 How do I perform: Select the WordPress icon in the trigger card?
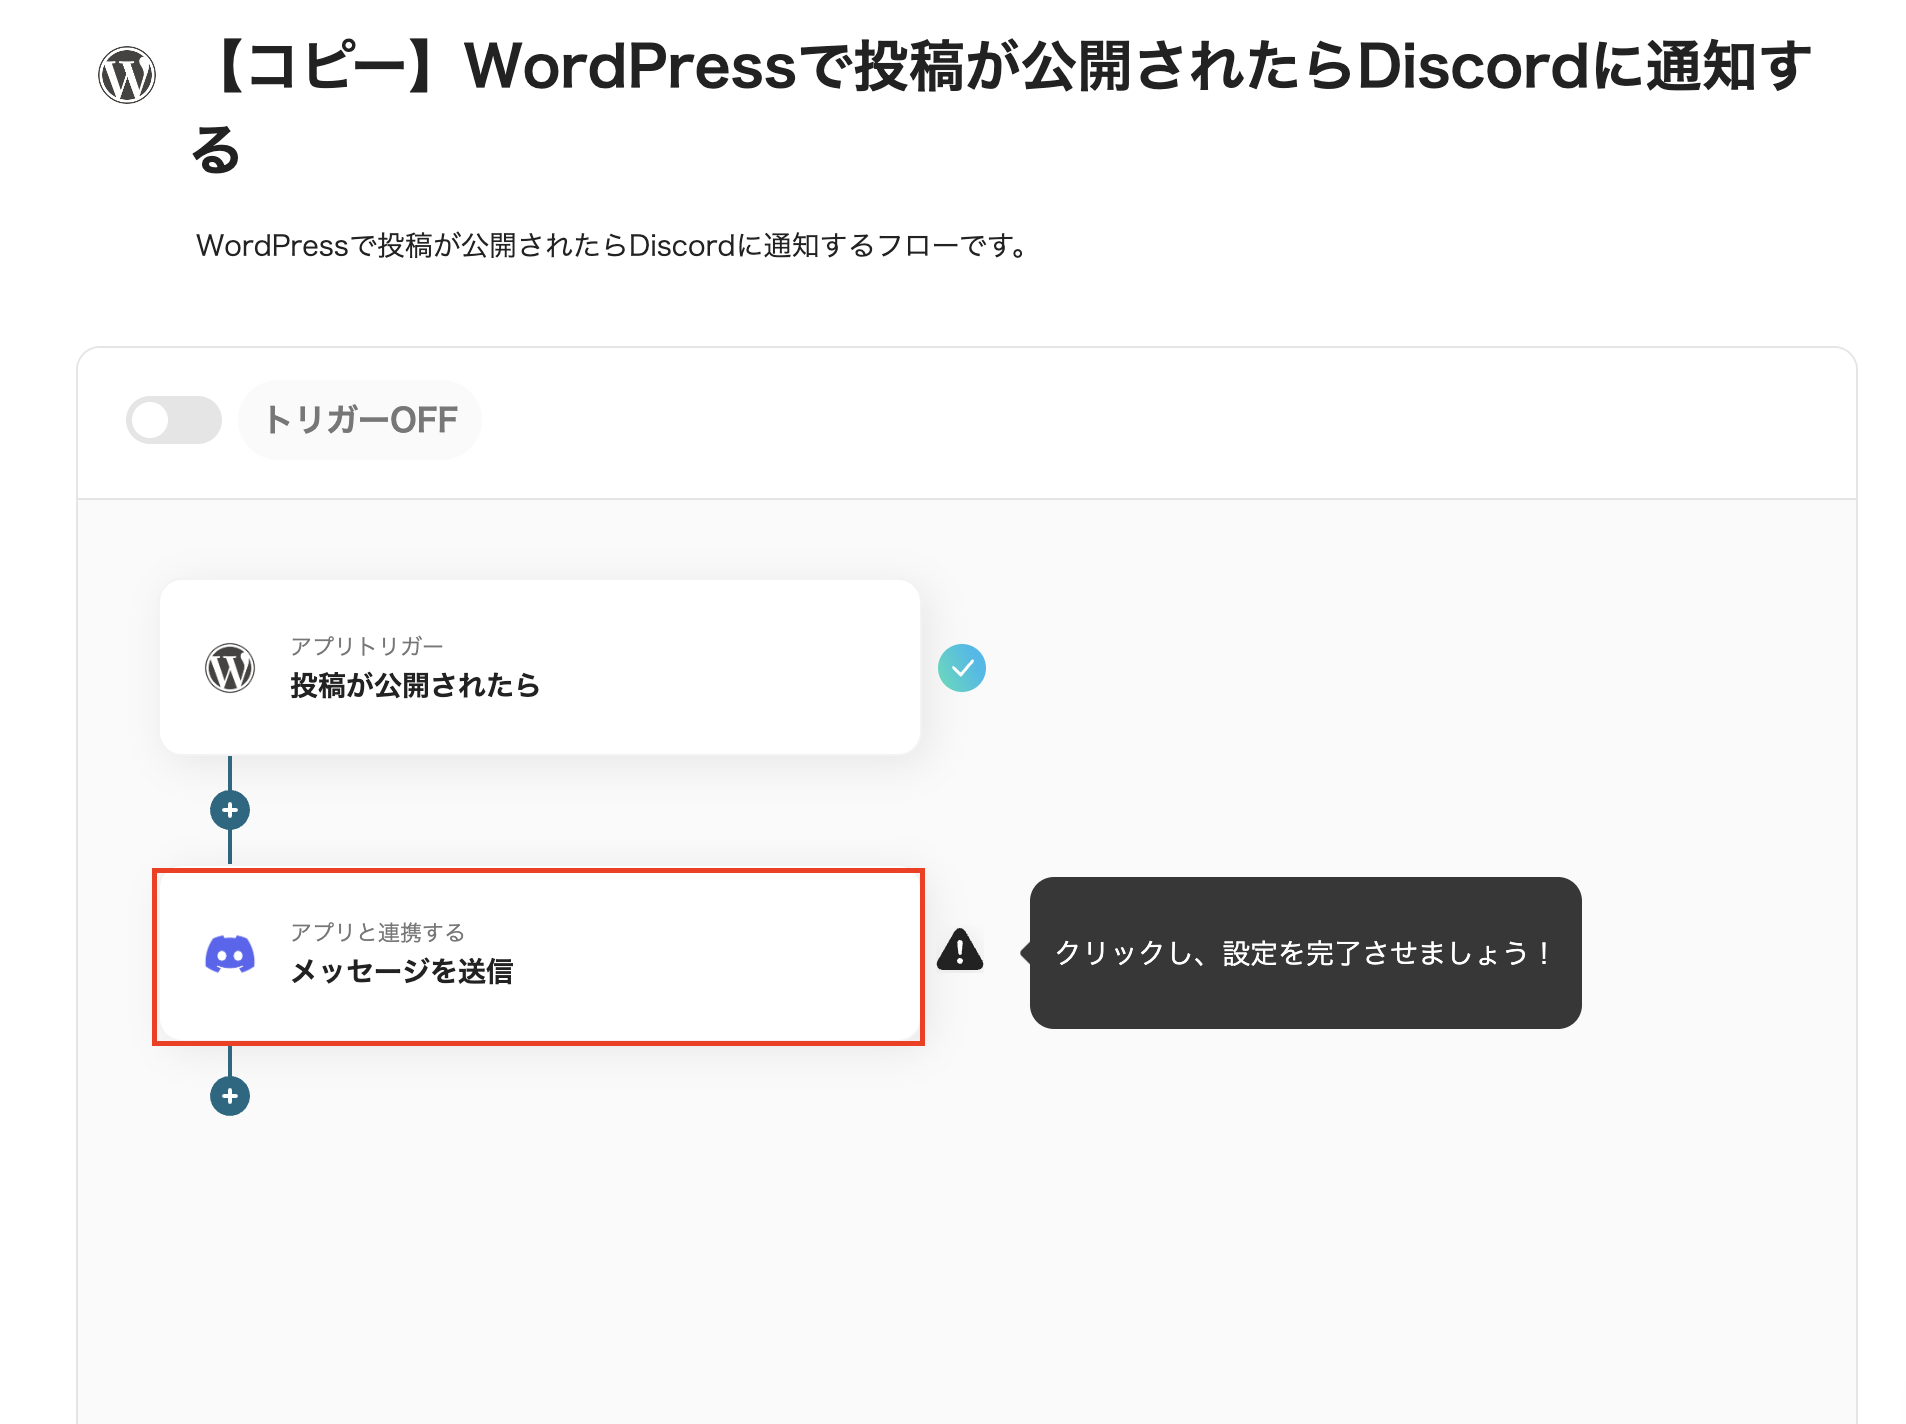[x=230, y=668]
